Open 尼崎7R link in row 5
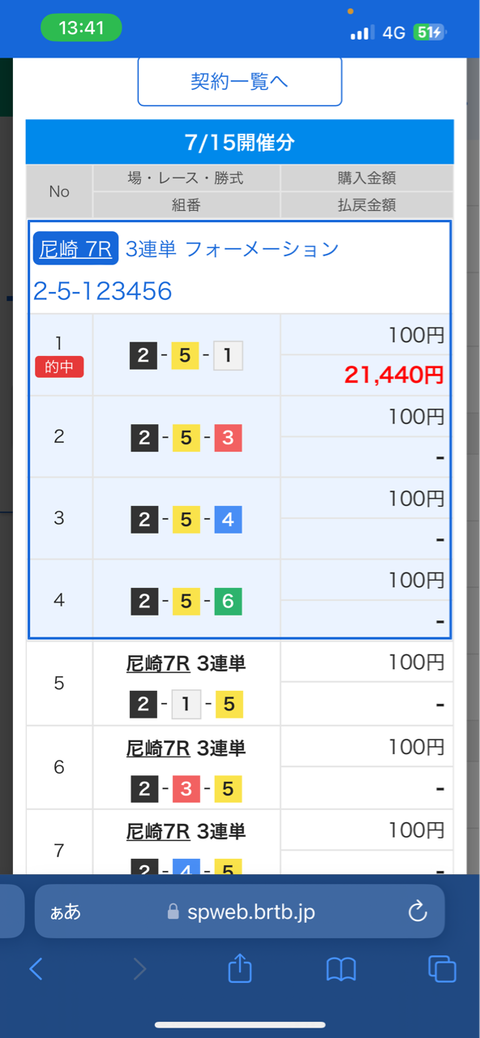The image size is (480, 1038). tap(158, 665)
